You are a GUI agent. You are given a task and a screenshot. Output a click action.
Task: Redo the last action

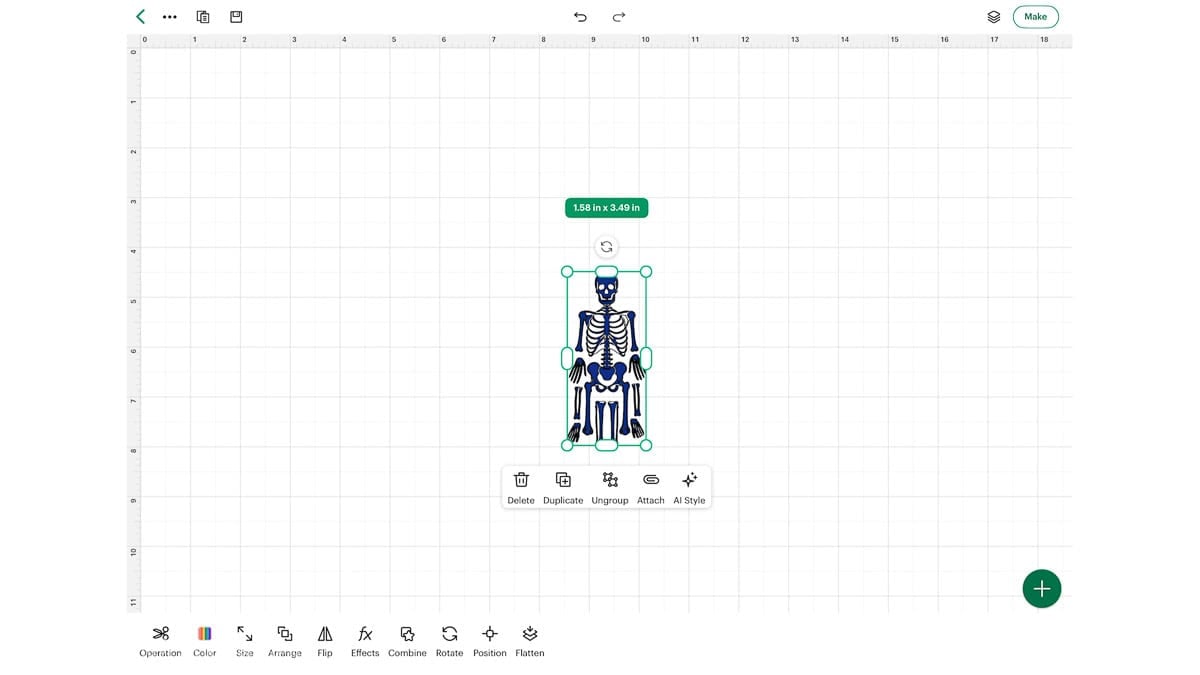pos(619,17)
